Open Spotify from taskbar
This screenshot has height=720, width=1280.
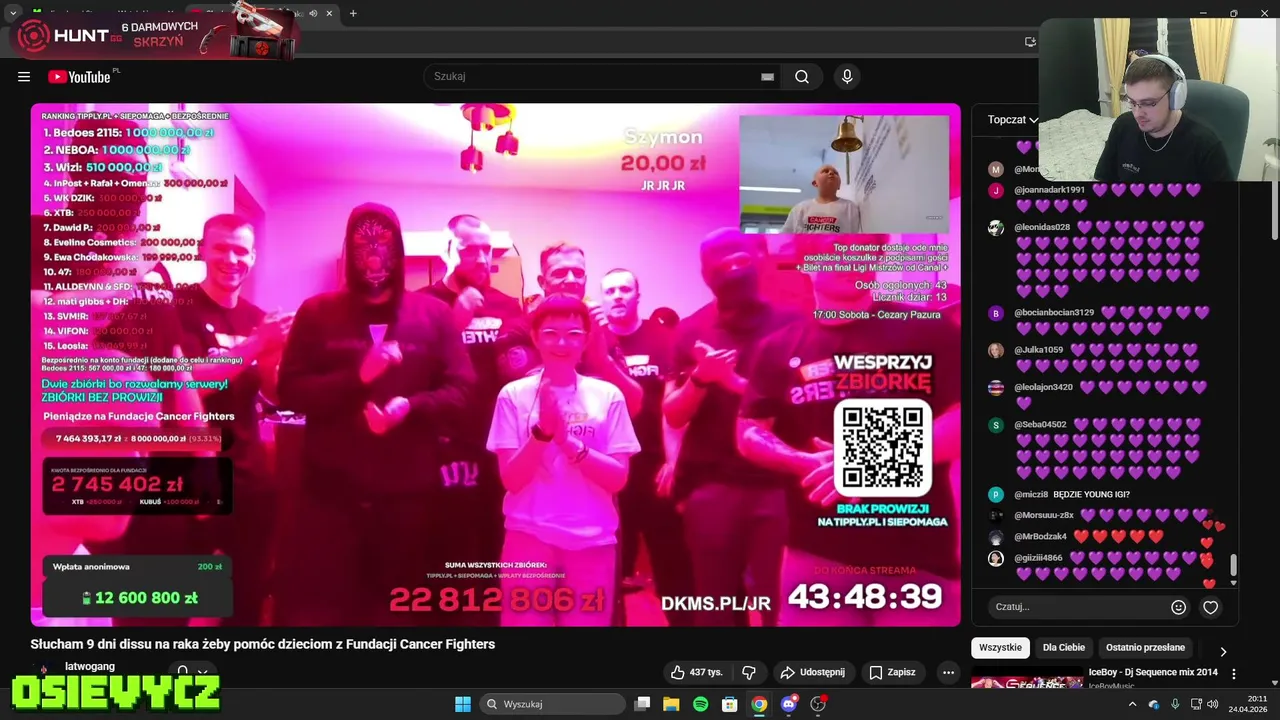[x=700, y=704]
